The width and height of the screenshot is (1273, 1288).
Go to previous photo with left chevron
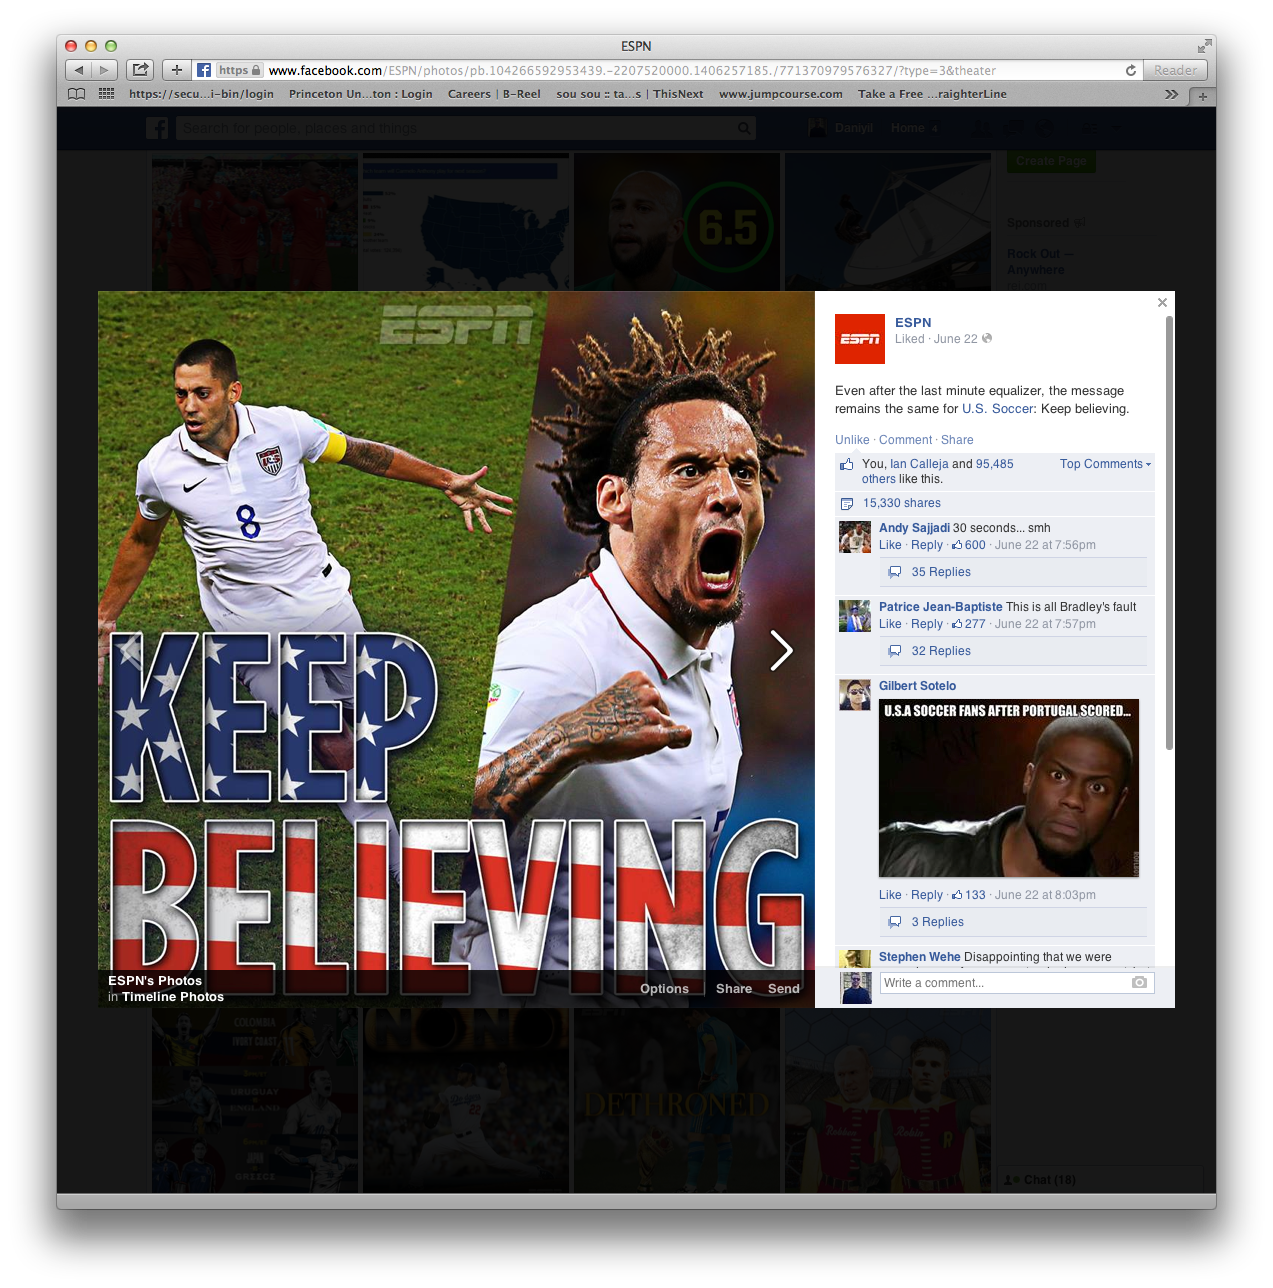click(131, 650)
